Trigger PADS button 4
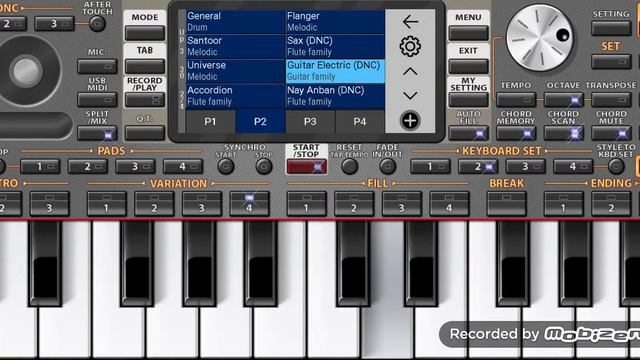The height and width of the screenshot is (360, 640). [183, 167]
